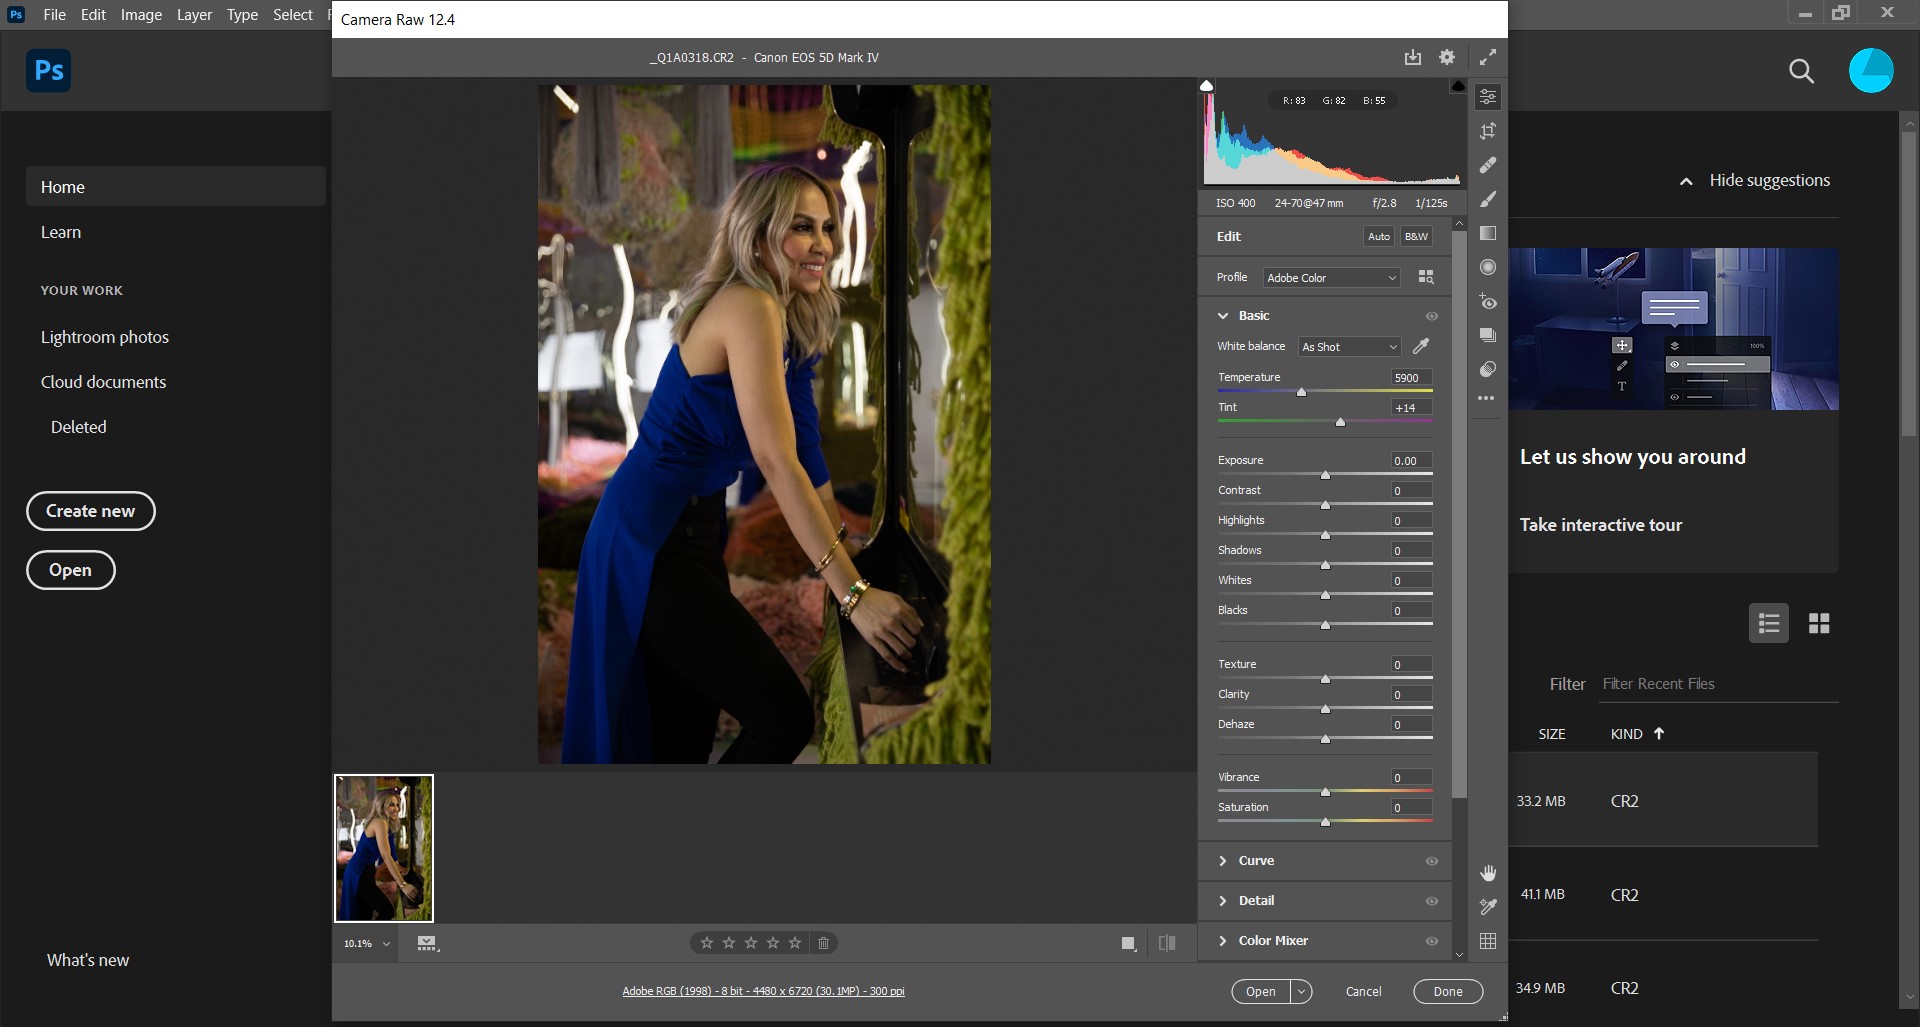Select the White Balance eyedropper
Viewport: 1920px width, 1027px height.
pos(1421,346)
